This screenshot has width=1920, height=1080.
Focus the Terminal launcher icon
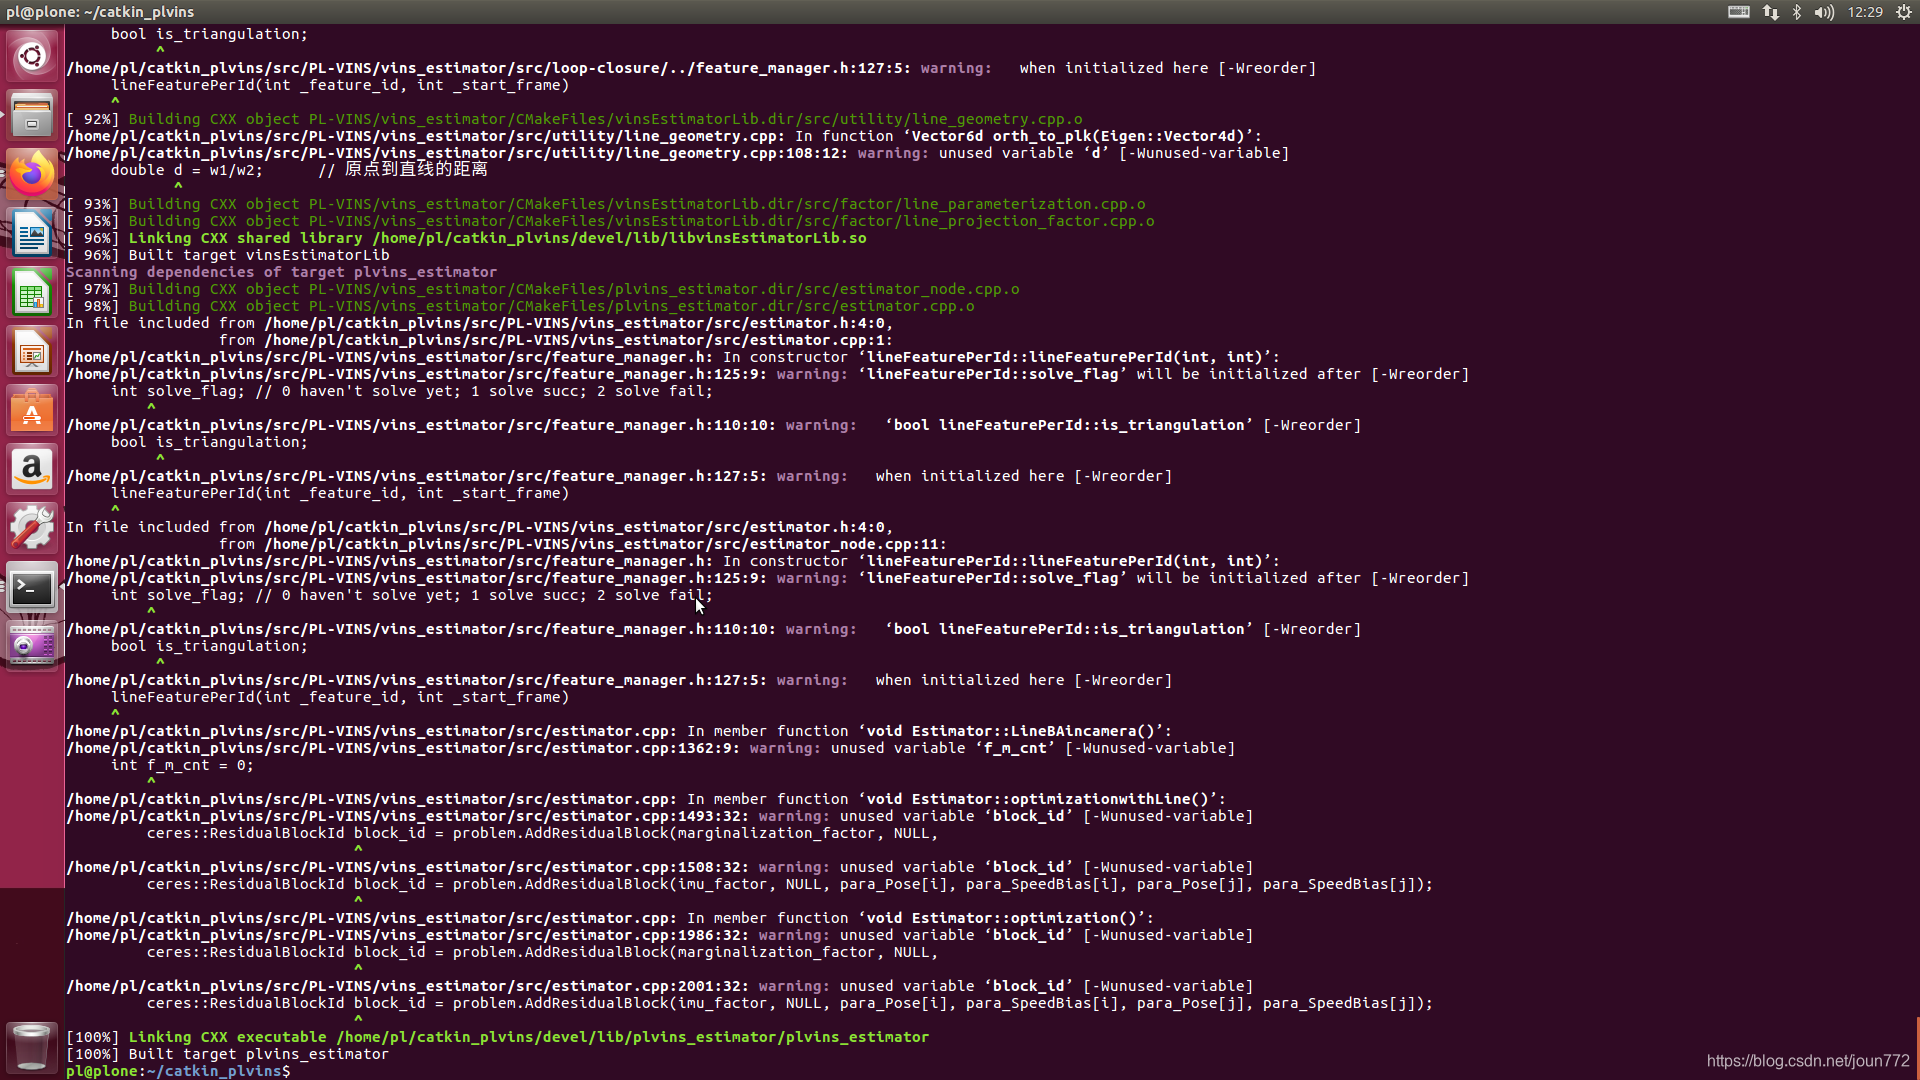pos(32,587)
